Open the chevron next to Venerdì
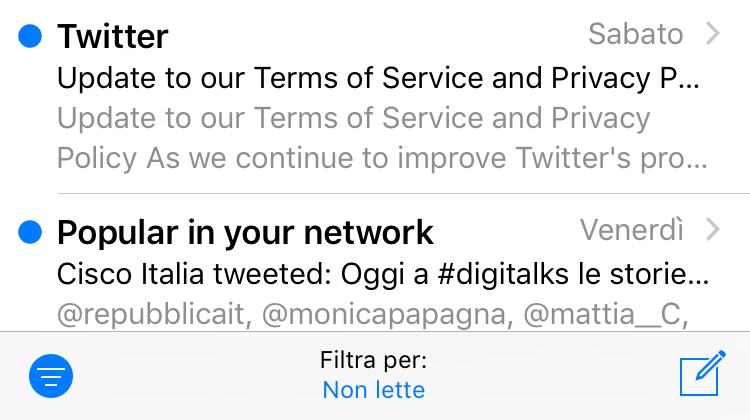750x420 pixels. (713, 230)
